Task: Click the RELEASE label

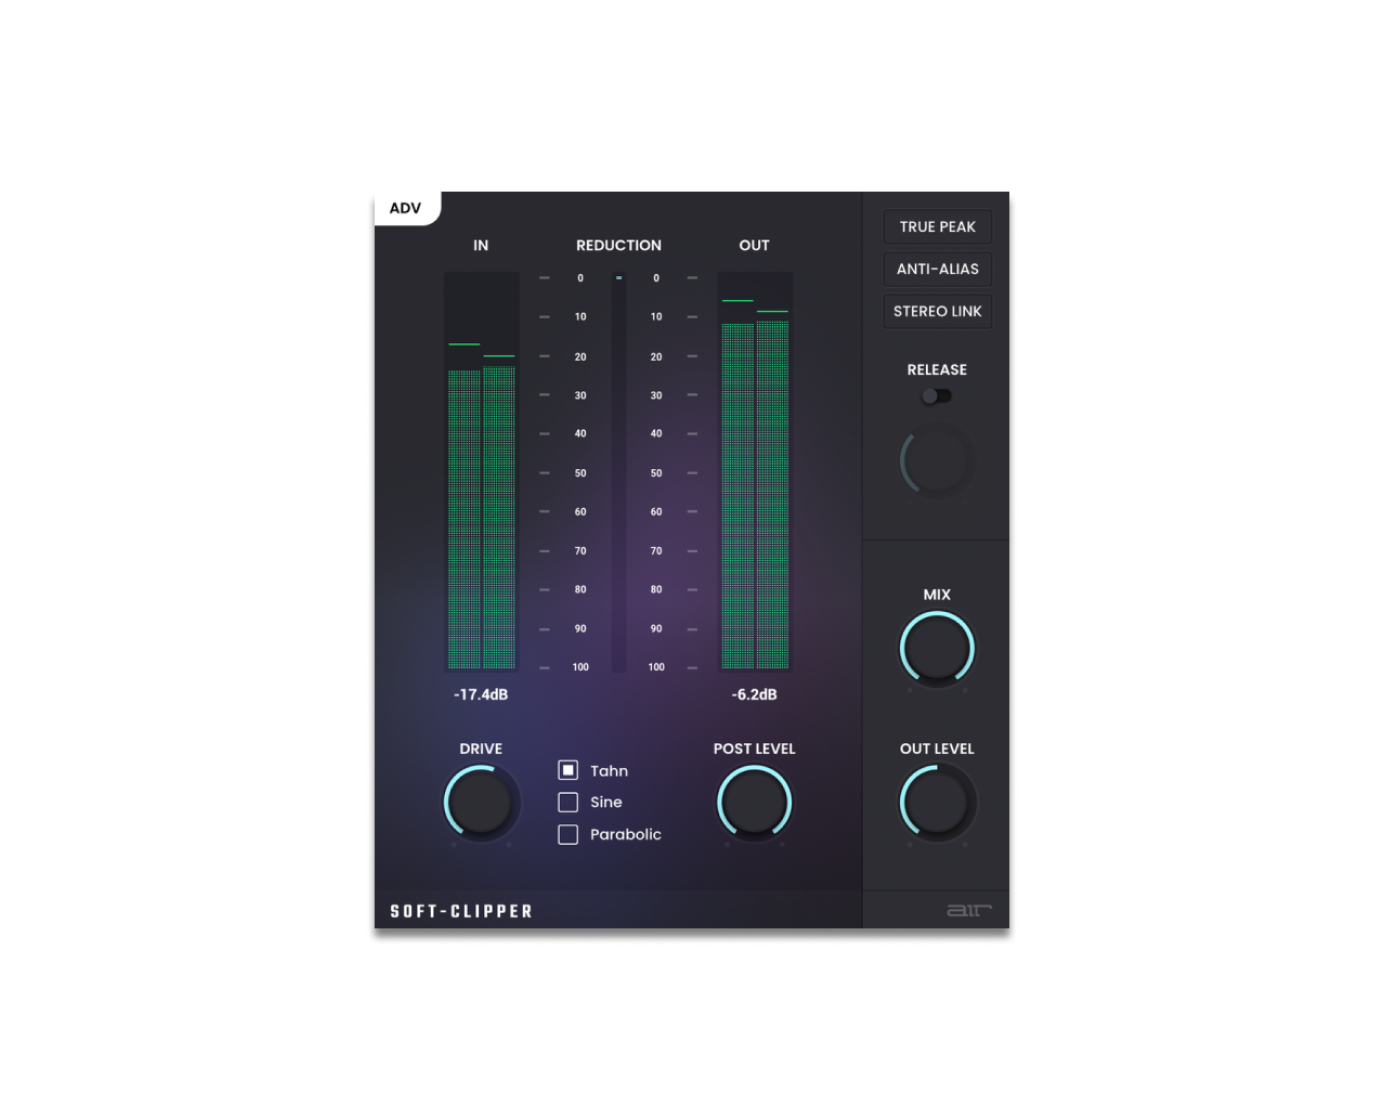Action: point(937,370)
